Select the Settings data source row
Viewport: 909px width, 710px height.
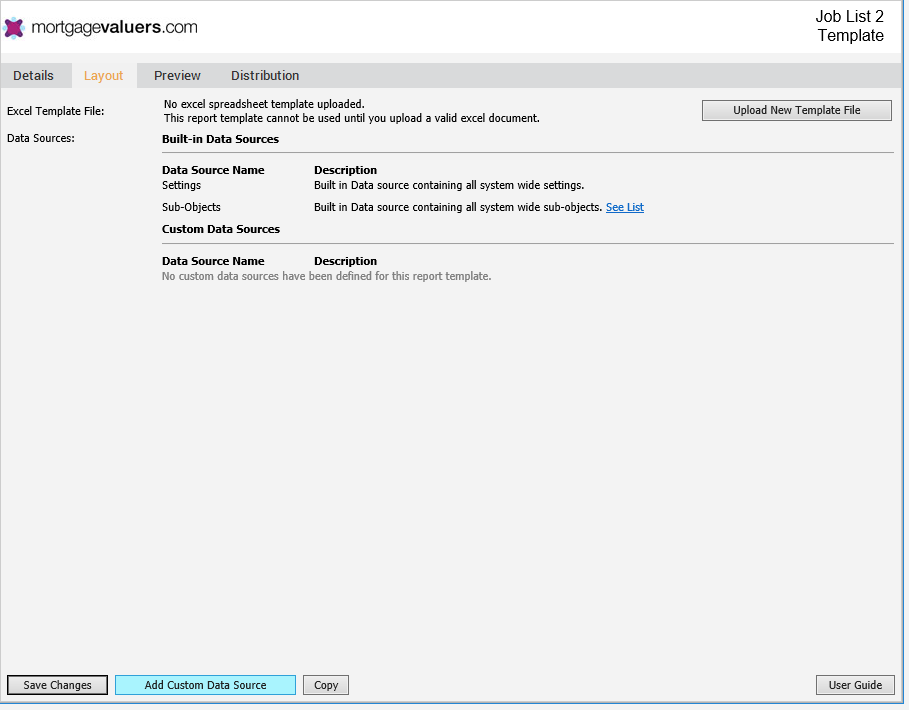(528, 185)
